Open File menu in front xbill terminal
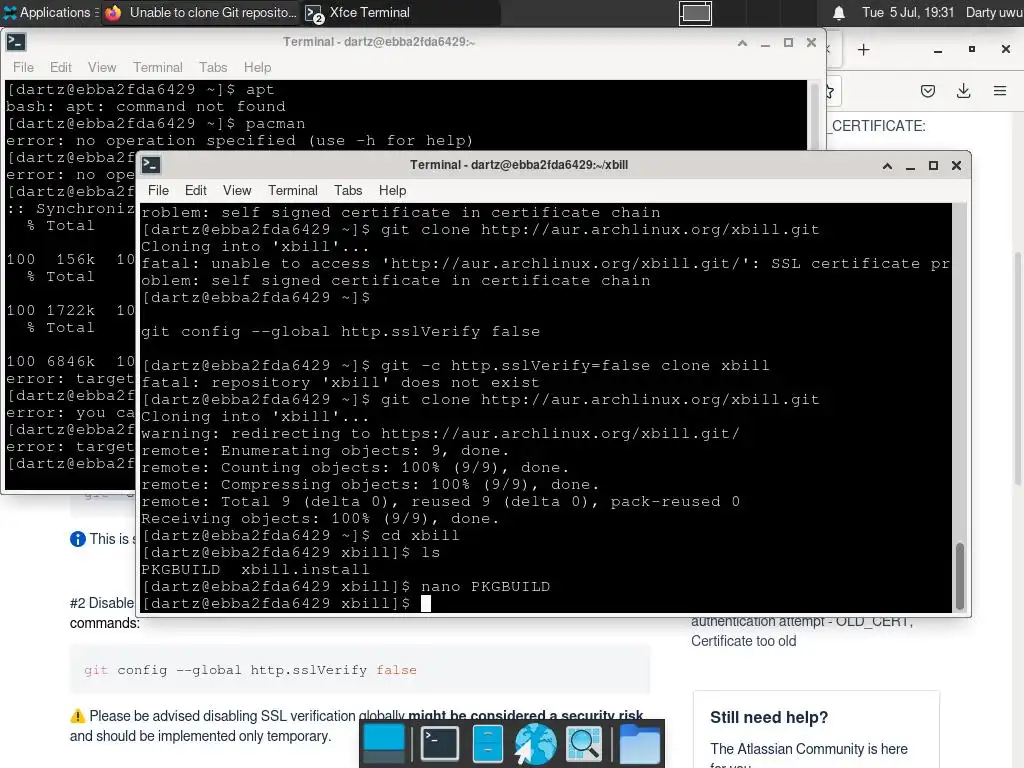The height and width of the screenshot is (768, 1024). click(x=158, y=190)
